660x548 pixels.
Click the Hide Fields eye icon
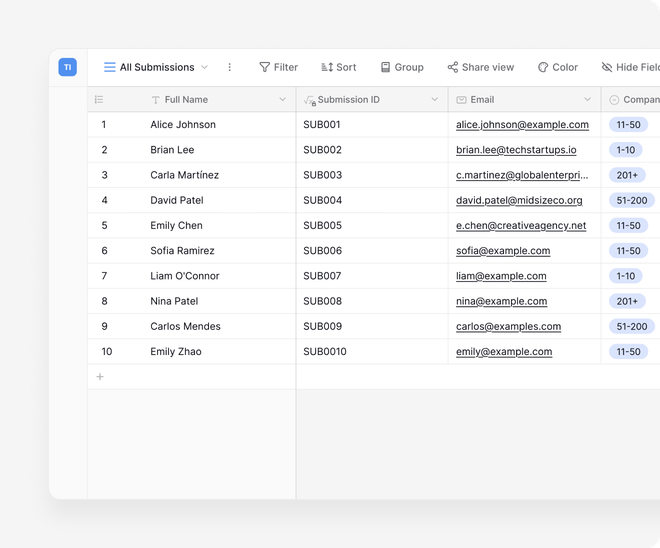pos(607,67)
